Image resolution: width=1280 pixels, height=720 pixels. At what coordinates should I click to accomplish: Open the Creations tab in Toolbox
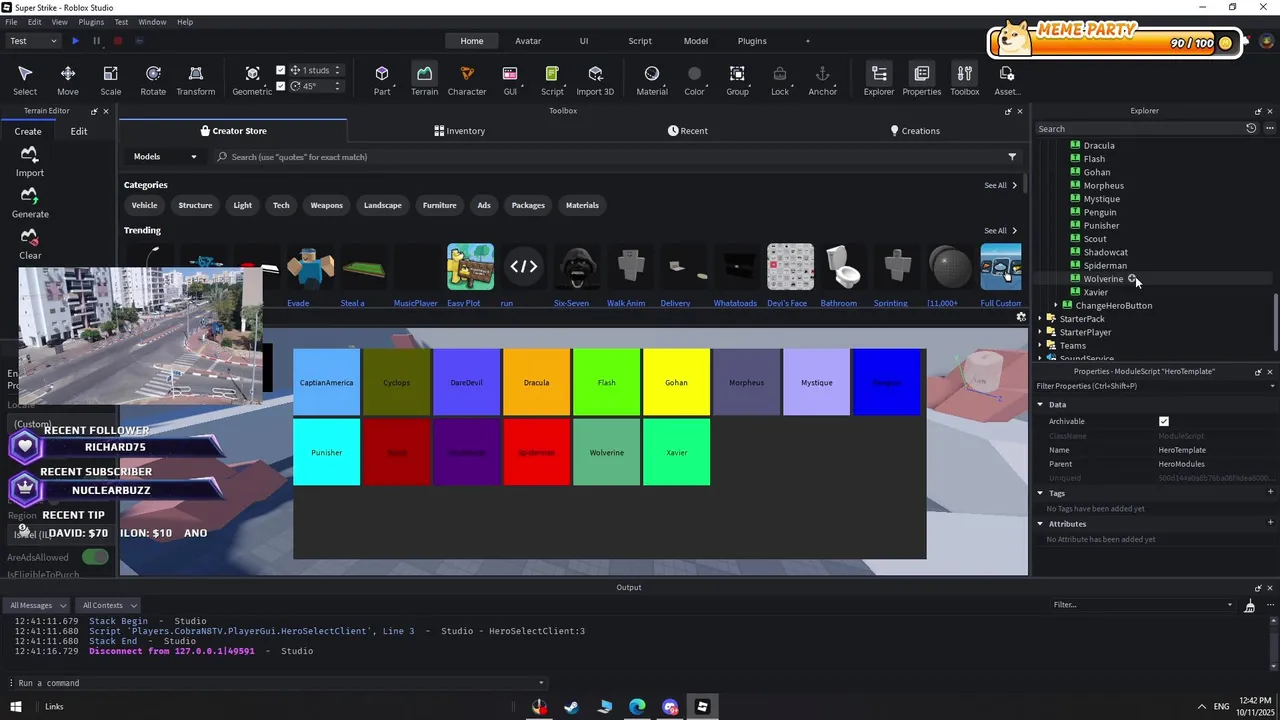coord(915,131)
